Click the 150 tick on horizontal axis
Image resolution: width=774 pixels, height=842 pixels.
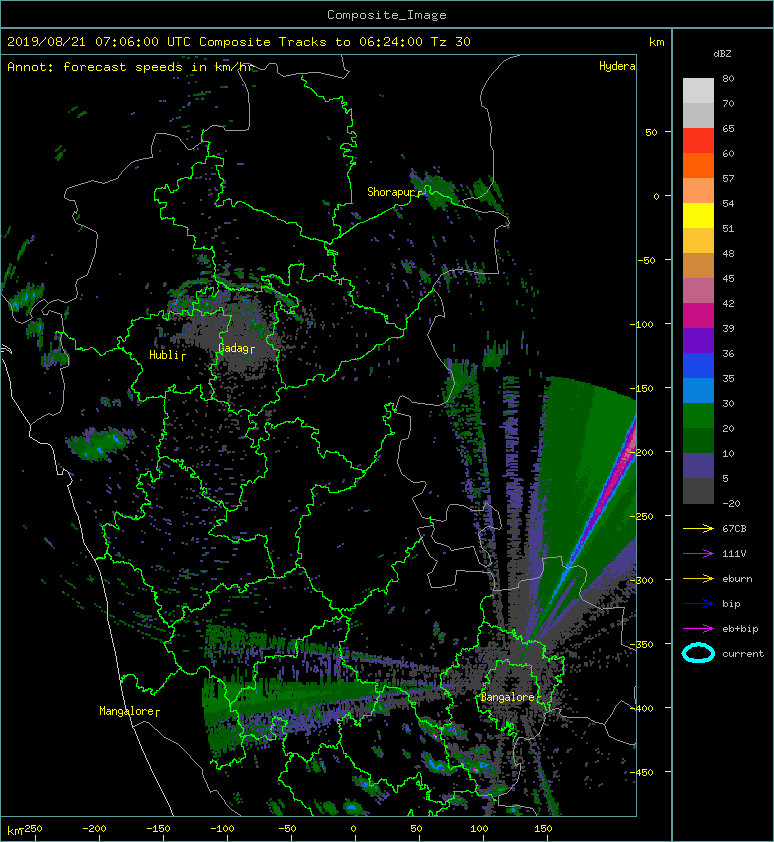point(543,829)
